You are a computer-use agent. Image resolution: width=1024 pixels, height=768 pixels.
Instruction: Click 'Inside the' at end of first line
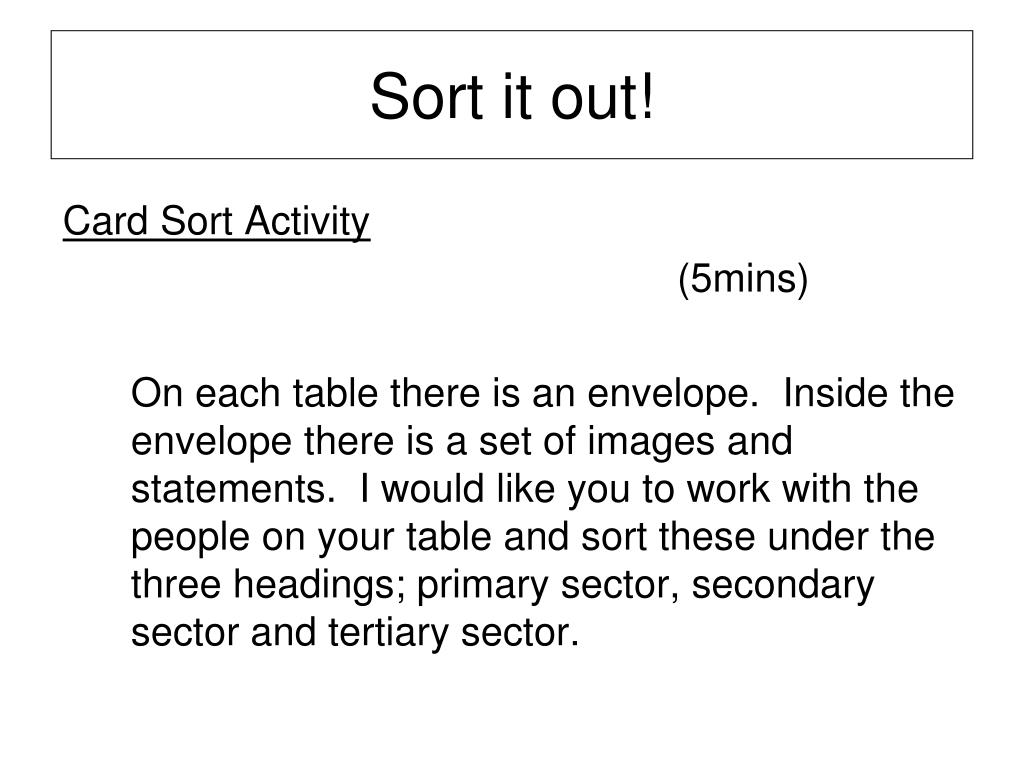pos(868,393)
